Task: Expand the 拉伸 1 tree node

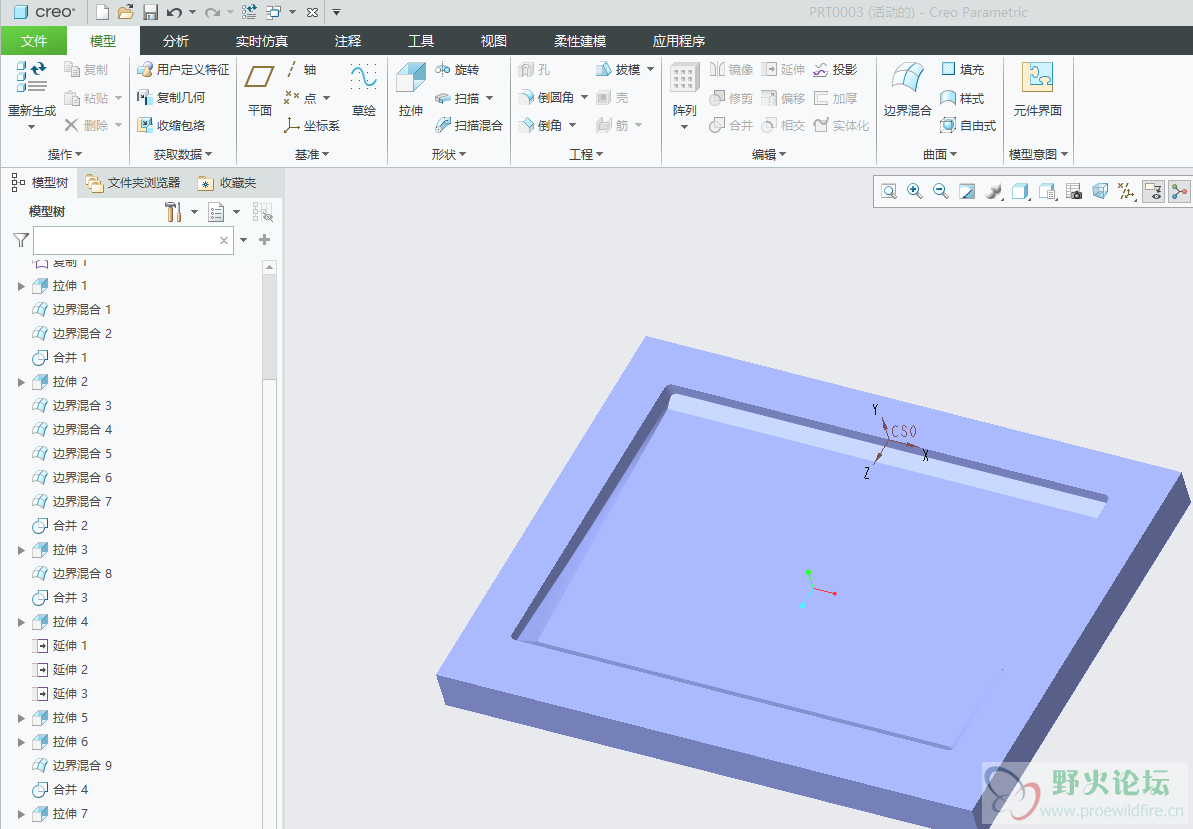Action: click(x=21, y=286)
